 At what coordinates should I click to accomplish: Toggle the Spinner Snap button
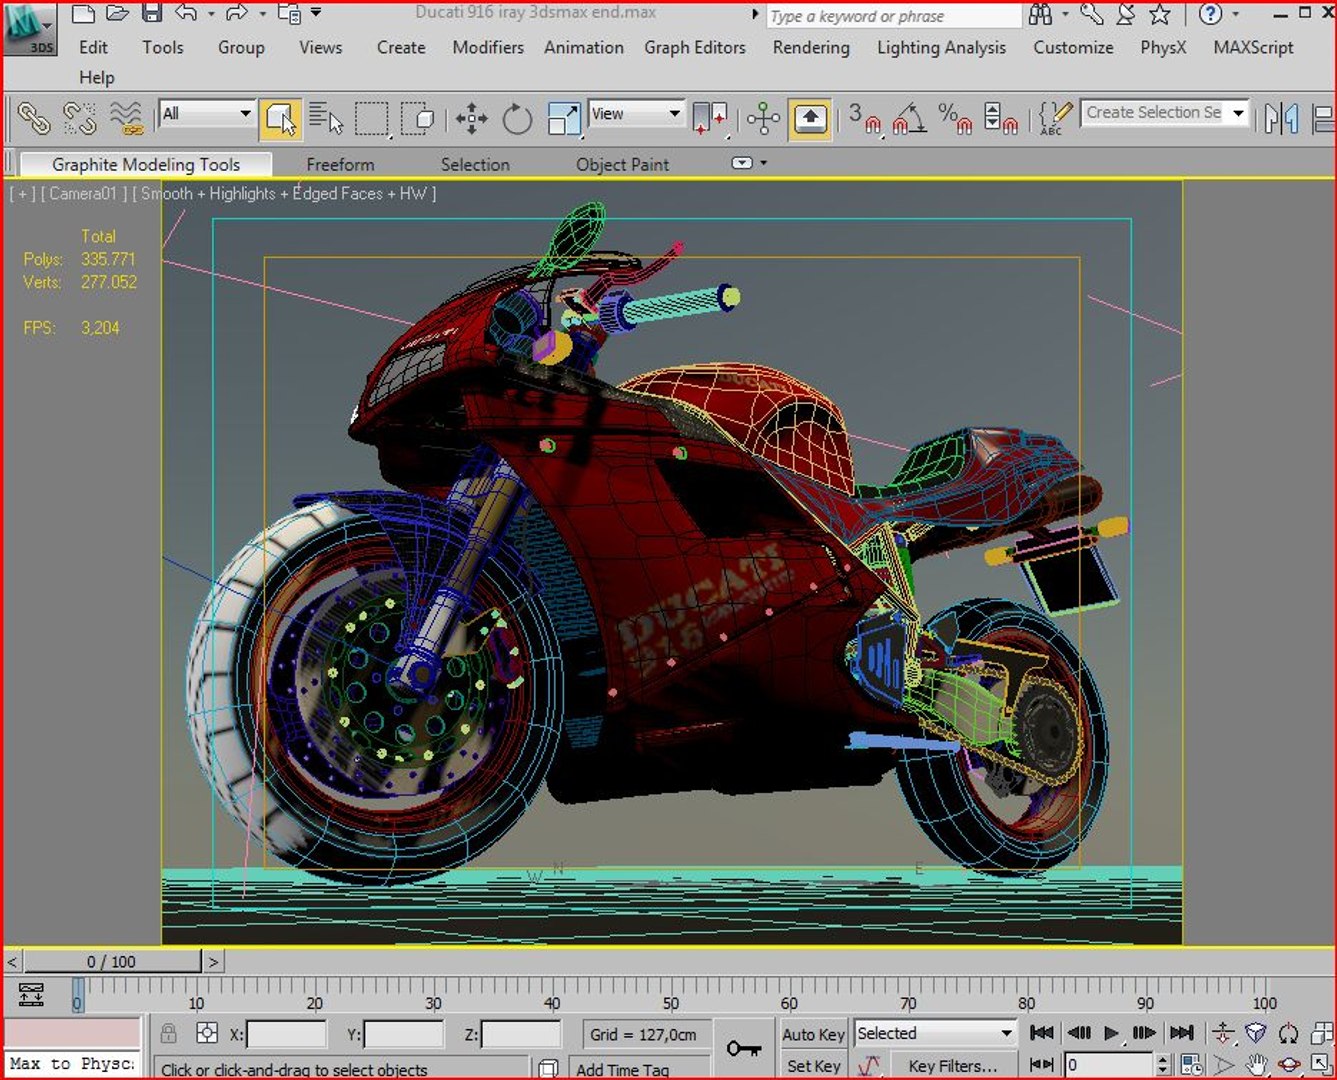coord(1000,118)
